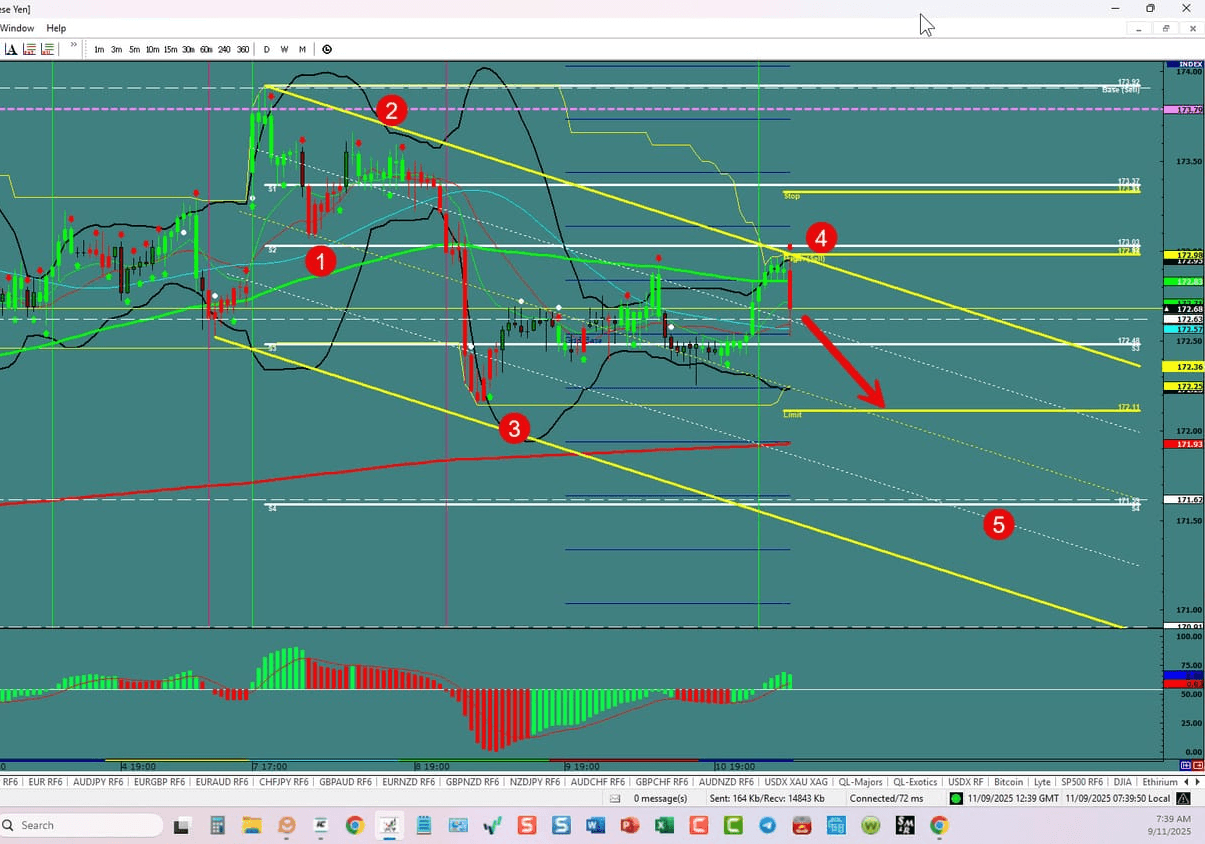Switch chart to Daily with the D button
The width and height of the screenshot is (1205, 844).
coord(266,49)
